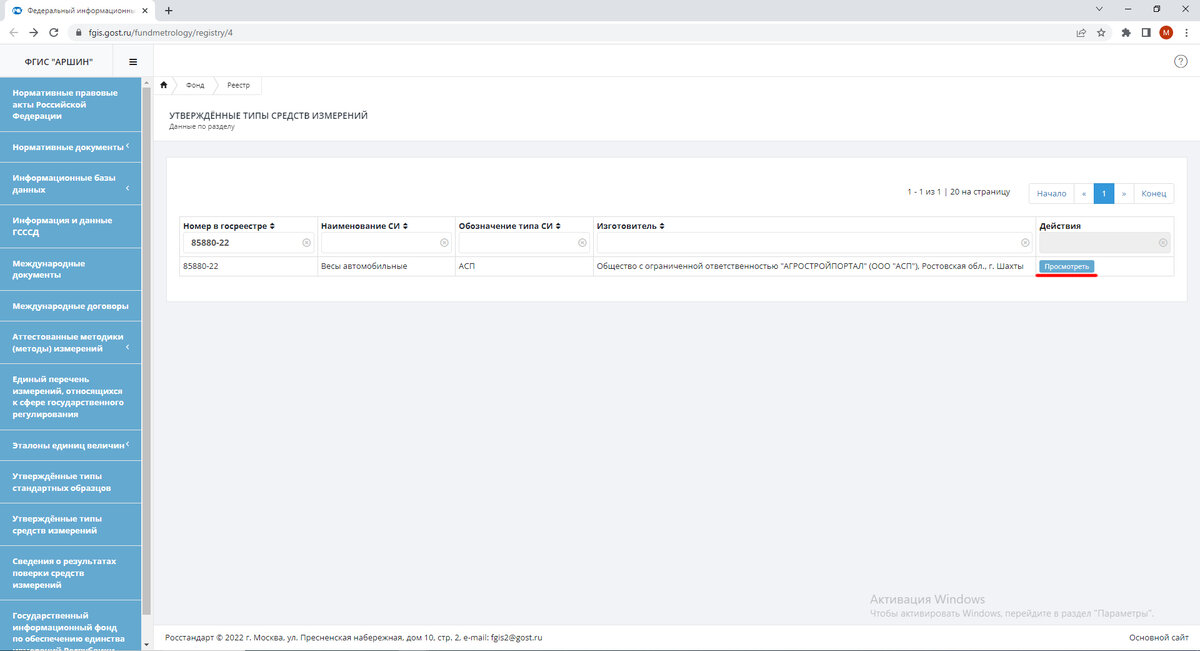Clear the registry number filter field
The height and width of the screenshot is (651, 1200).
click(x=307, y=243)
